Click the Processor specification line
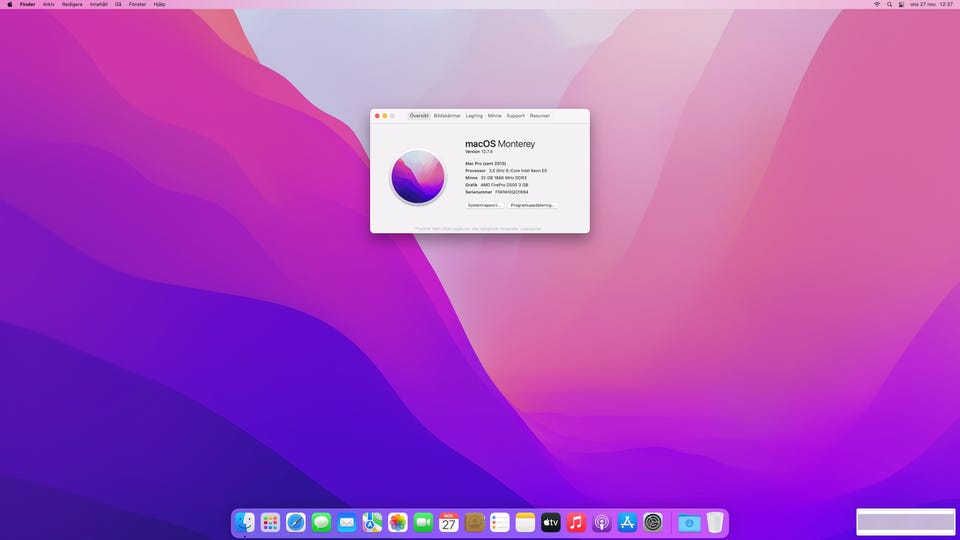The height and width of the screenshot is (540, 960). coord(506,171)
